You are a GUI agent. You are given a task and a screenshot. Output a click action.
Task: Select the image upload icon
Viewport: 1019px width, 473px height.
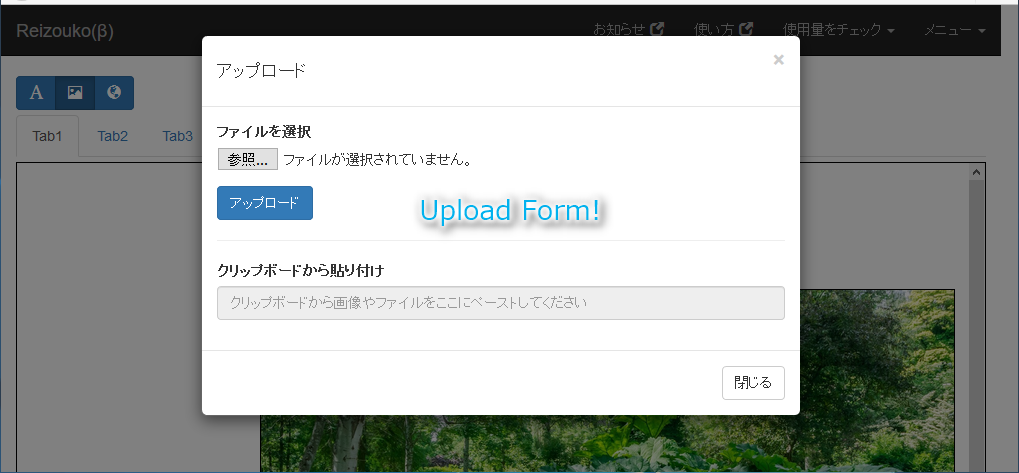(75, 93)
